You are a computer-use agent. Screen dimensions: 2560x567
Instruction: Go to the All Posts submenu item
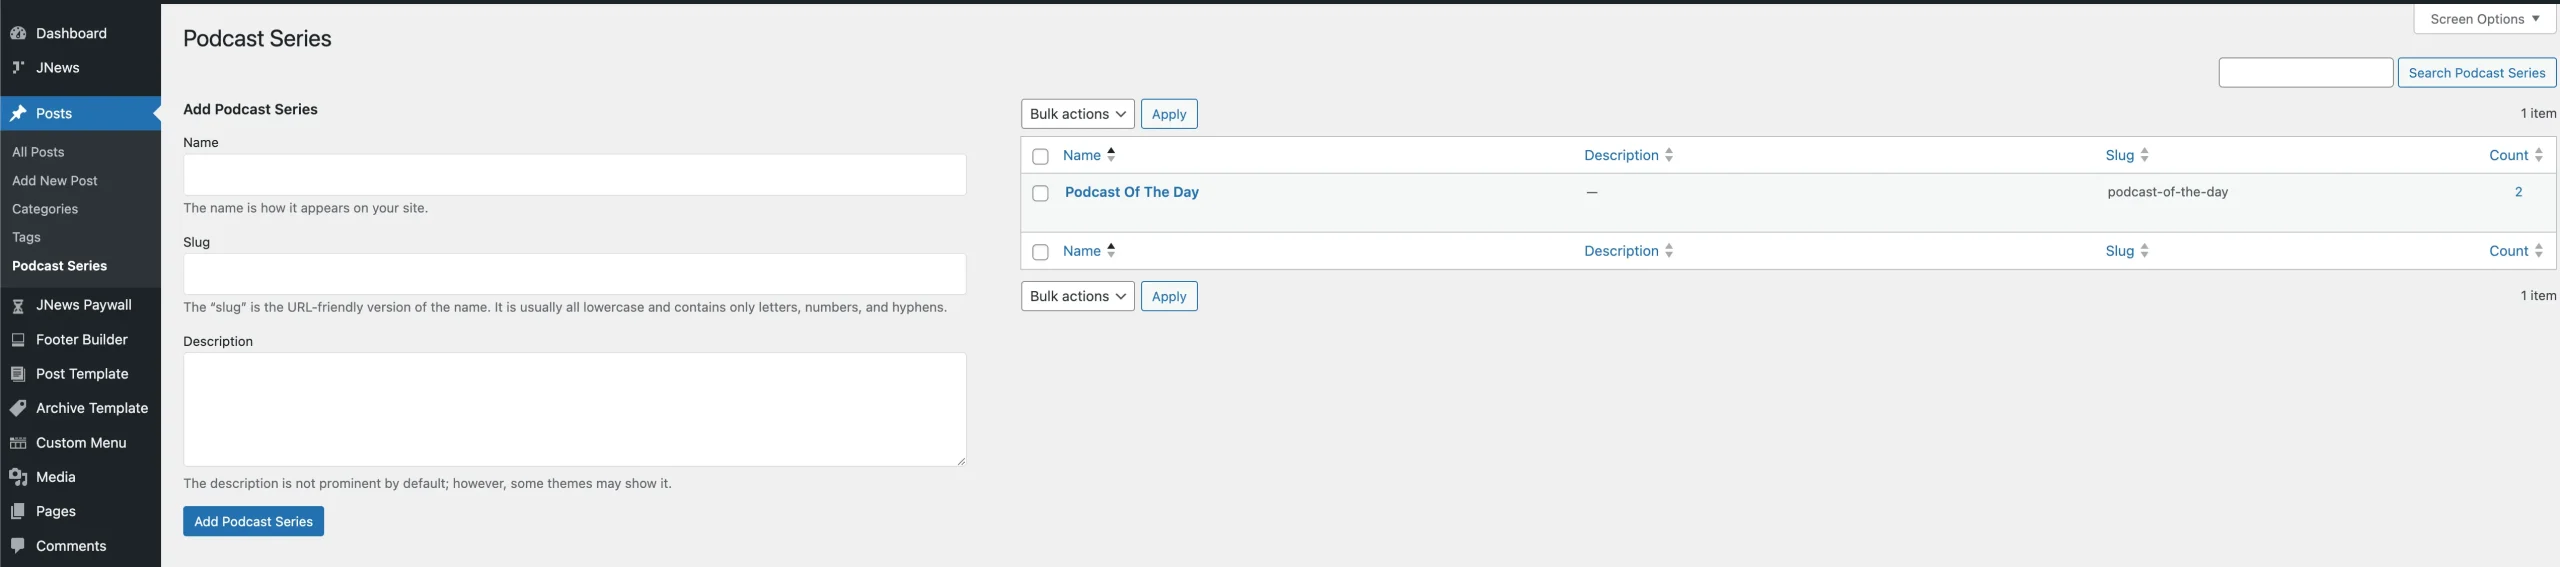pyautogui.click(x=38, y=152)
